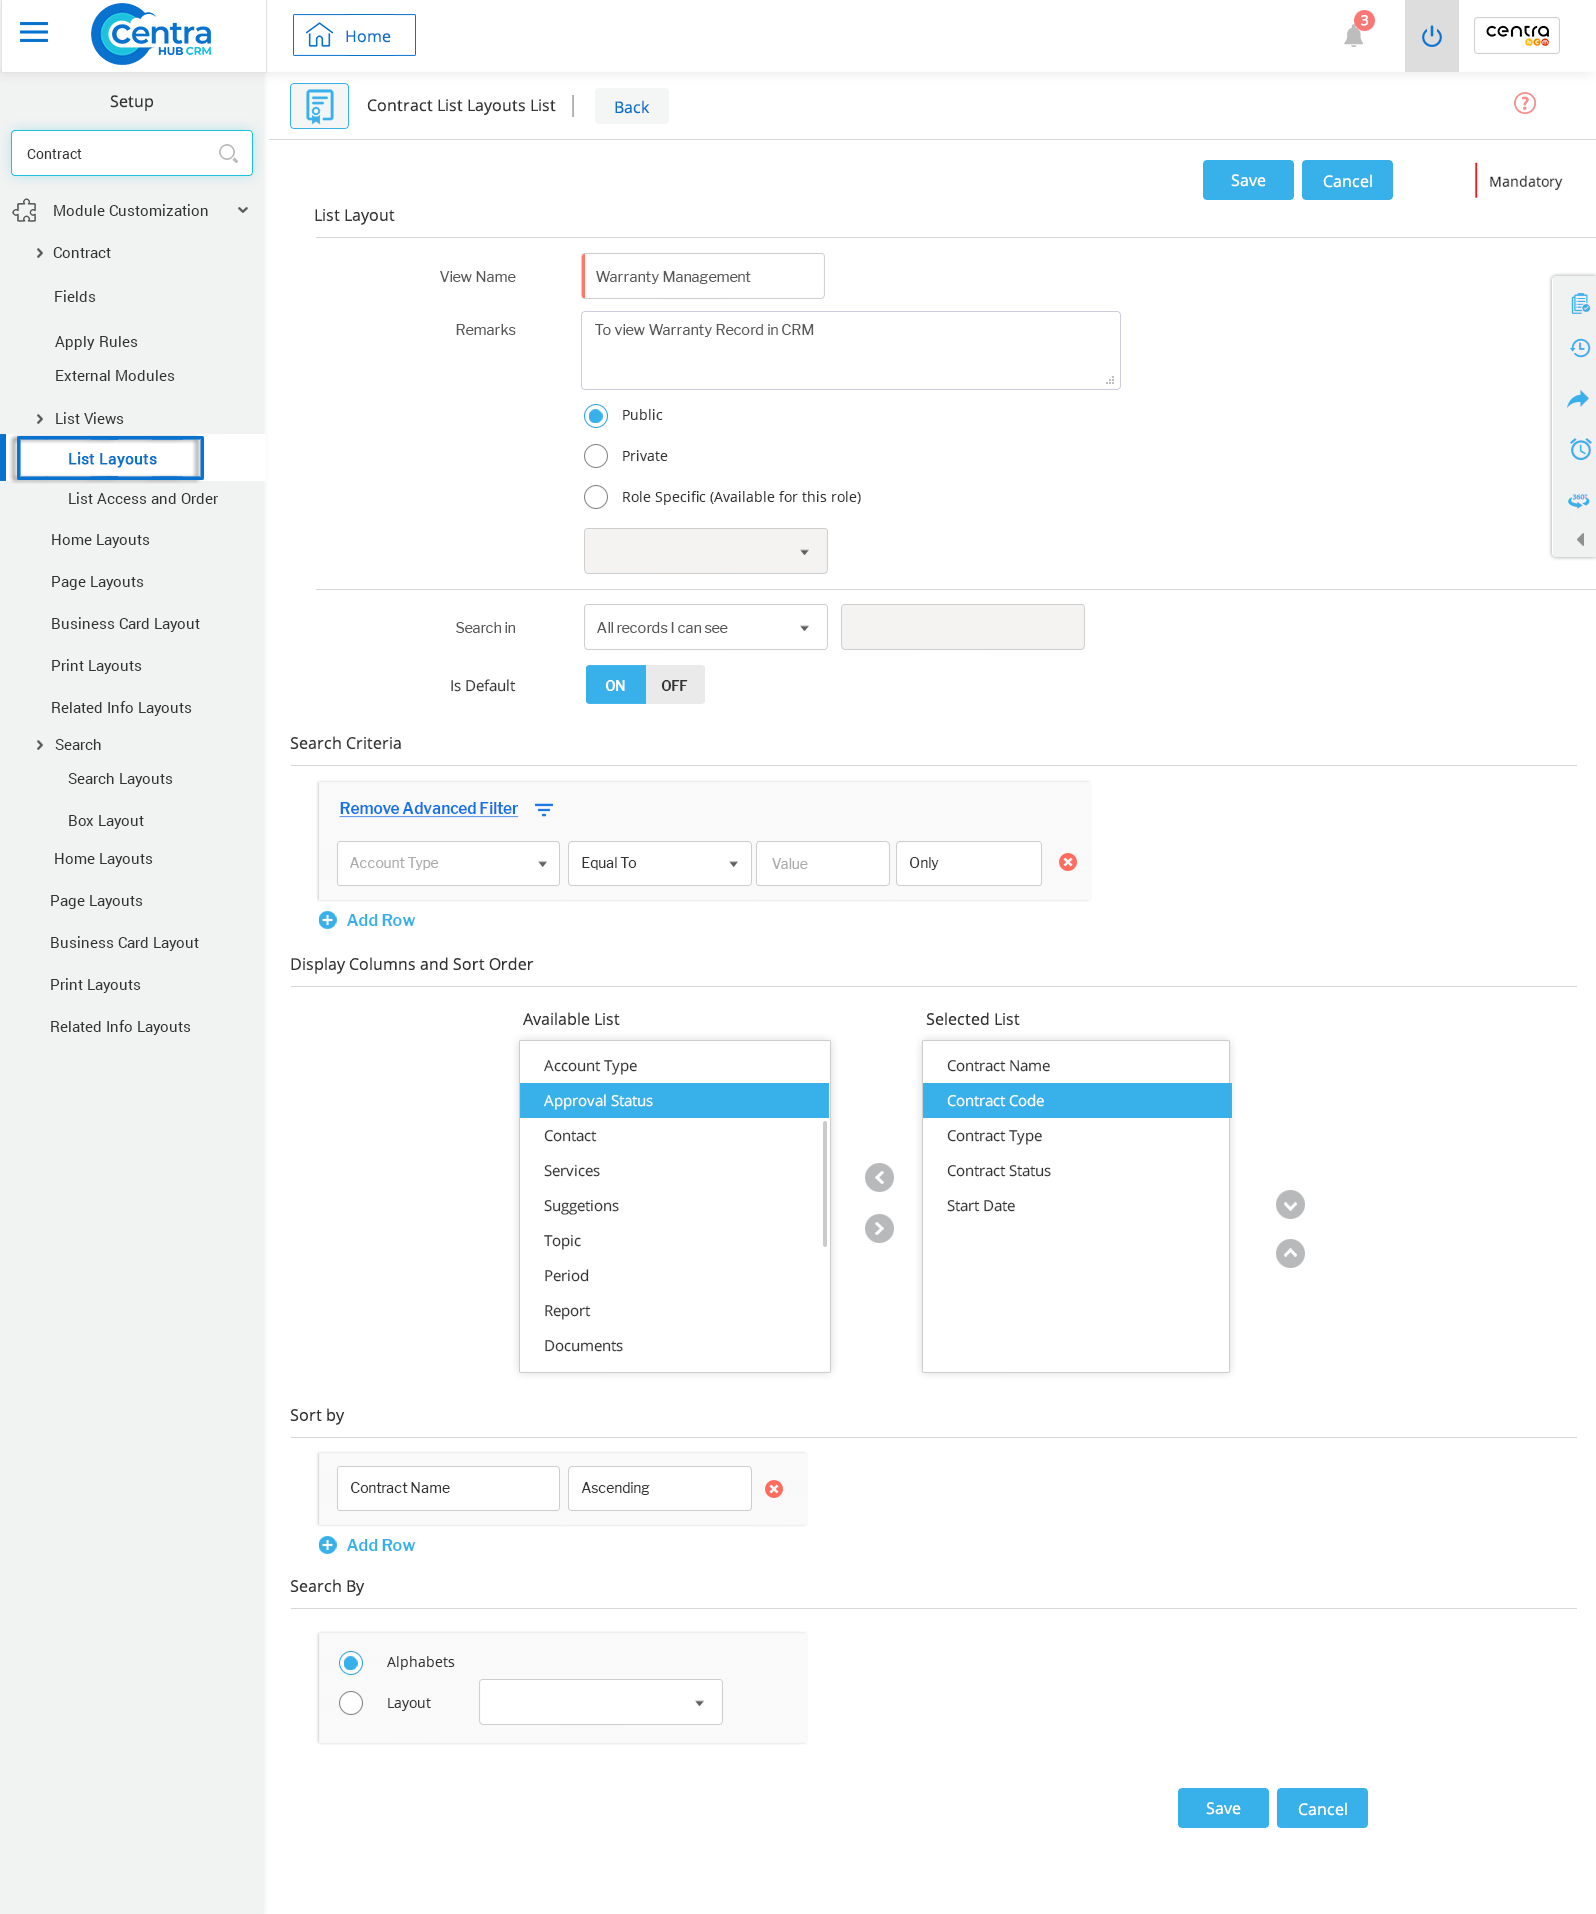Remove the Account Type filter row

point(1068,862)
